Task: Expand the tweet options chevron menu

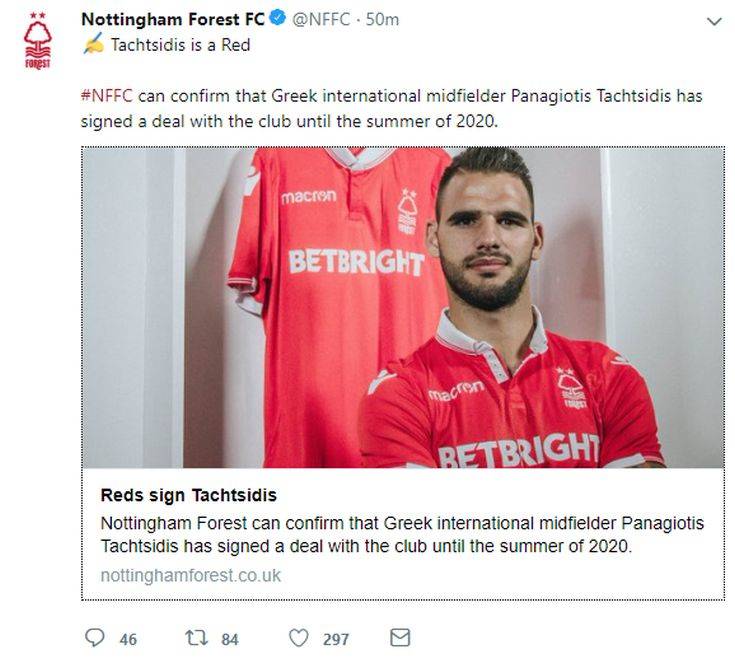Action: click(x=713, y=20)
